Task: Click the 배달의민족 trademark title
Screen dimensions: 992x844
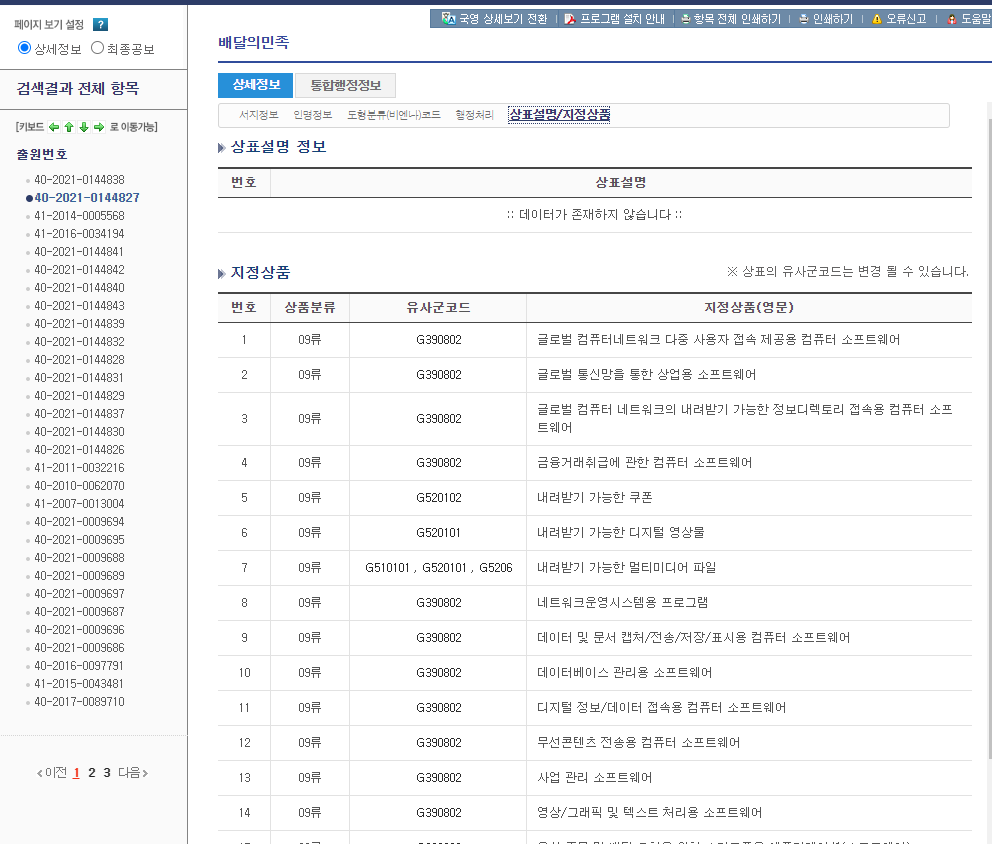Action: tap(254, 42)
